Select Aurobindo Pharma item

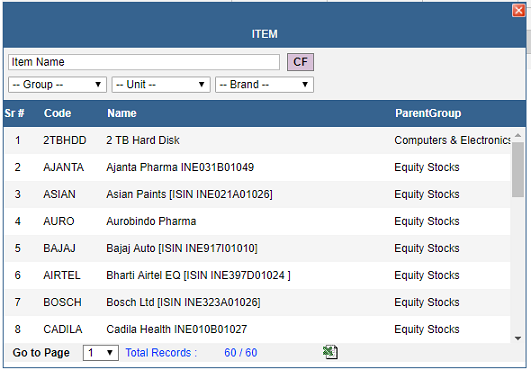151,221
